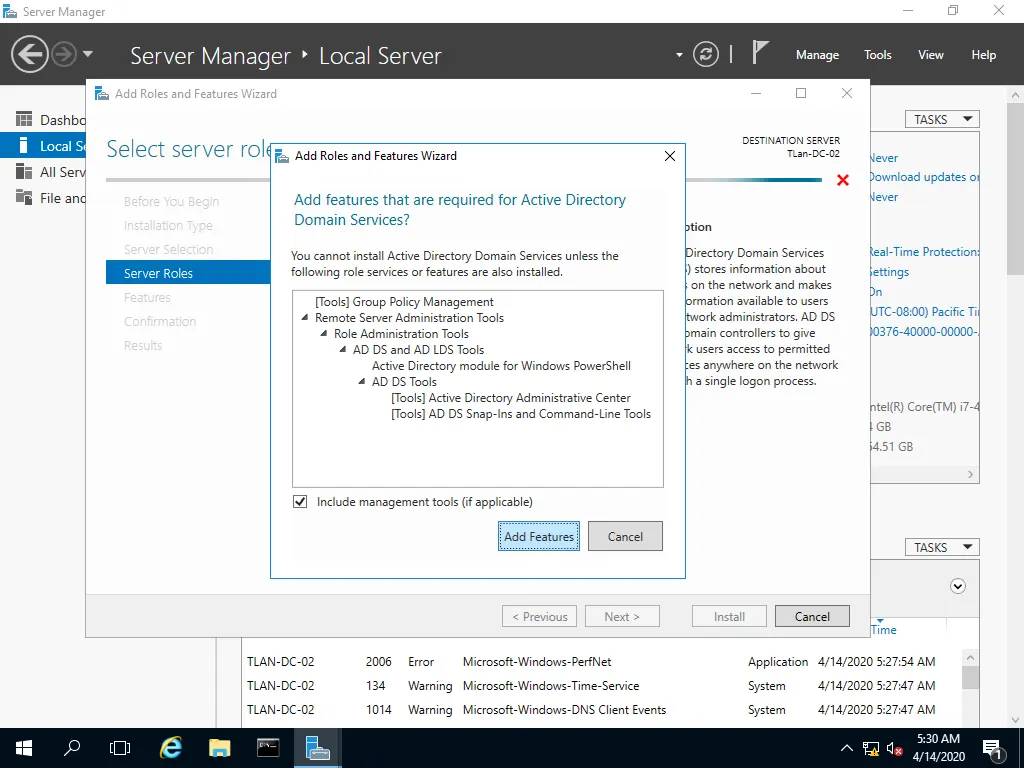Open the Action Center notification icon
Screen dimensions: 1024x768
pyautogui.click(x=992, y=748)
